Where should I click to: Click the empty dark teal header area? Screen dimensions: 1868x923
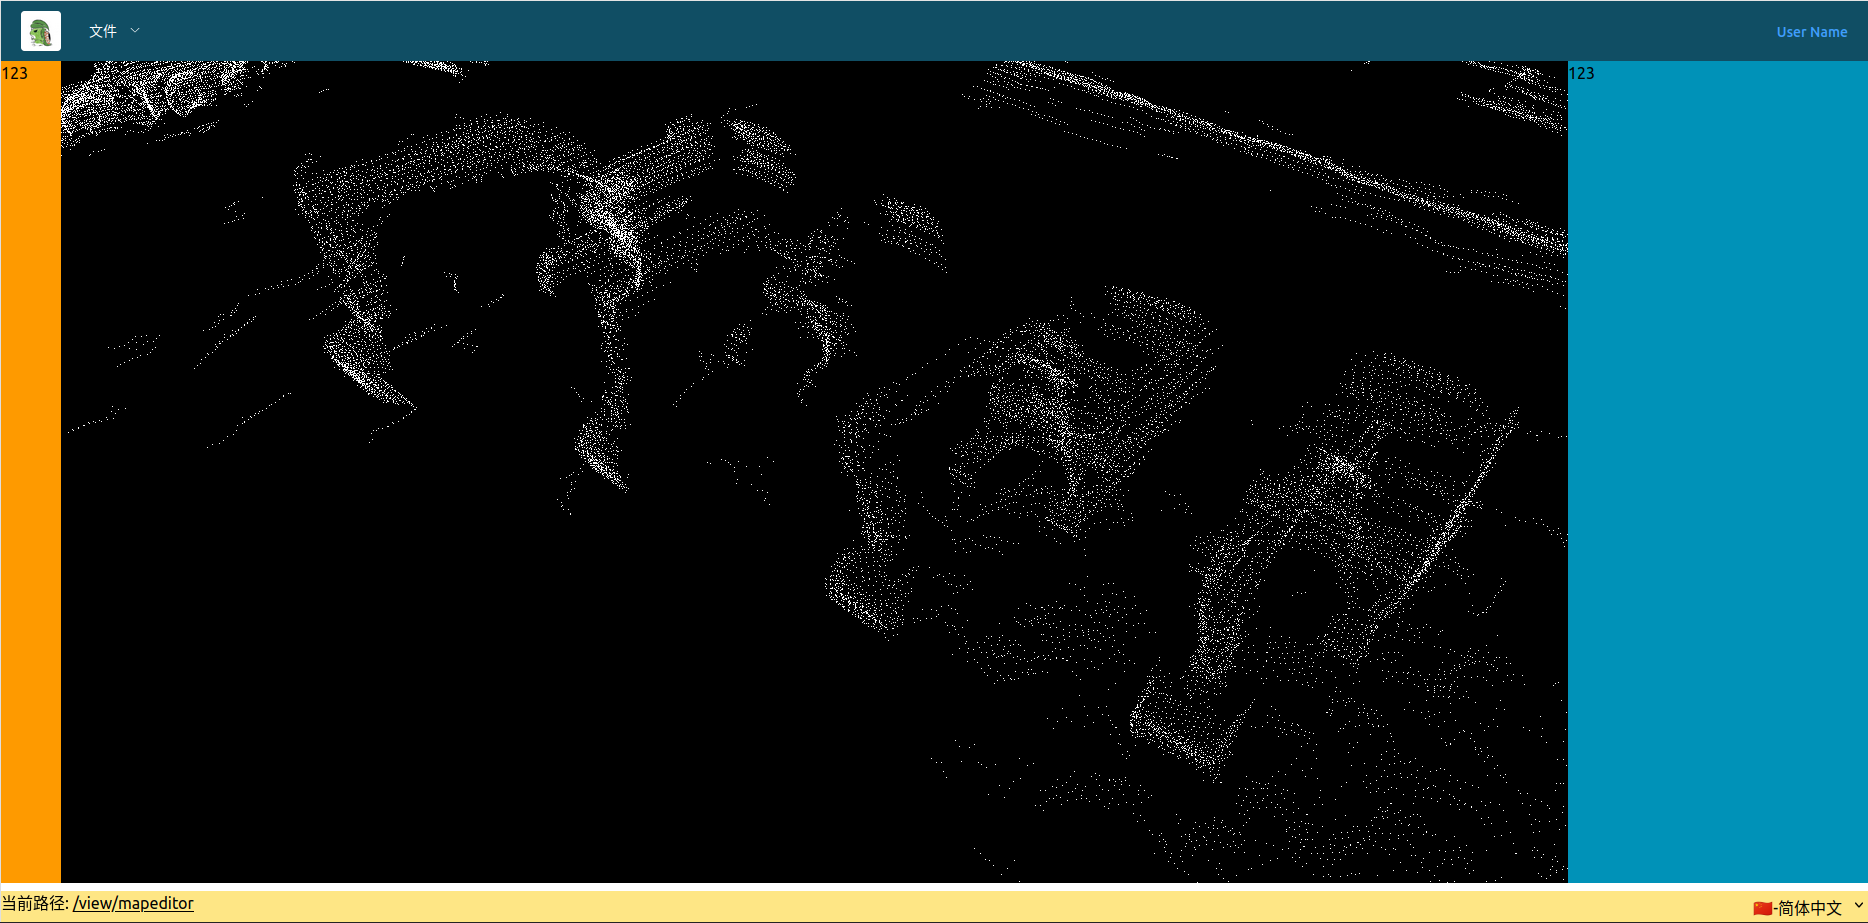[900, 31]
